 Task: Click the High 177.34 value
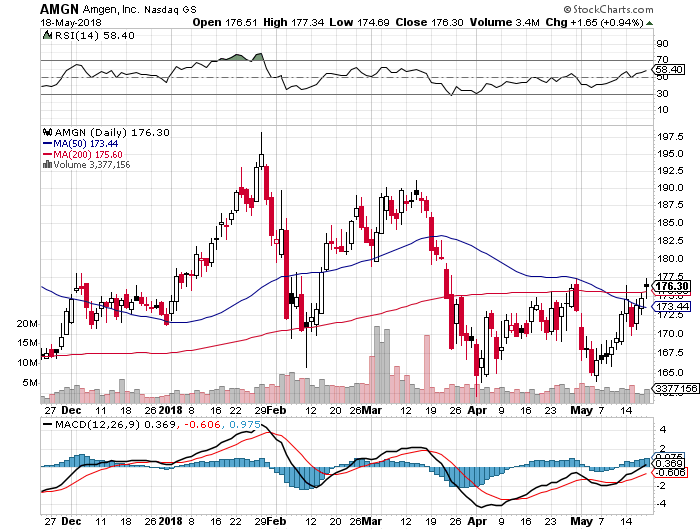[x=293, y=22]
